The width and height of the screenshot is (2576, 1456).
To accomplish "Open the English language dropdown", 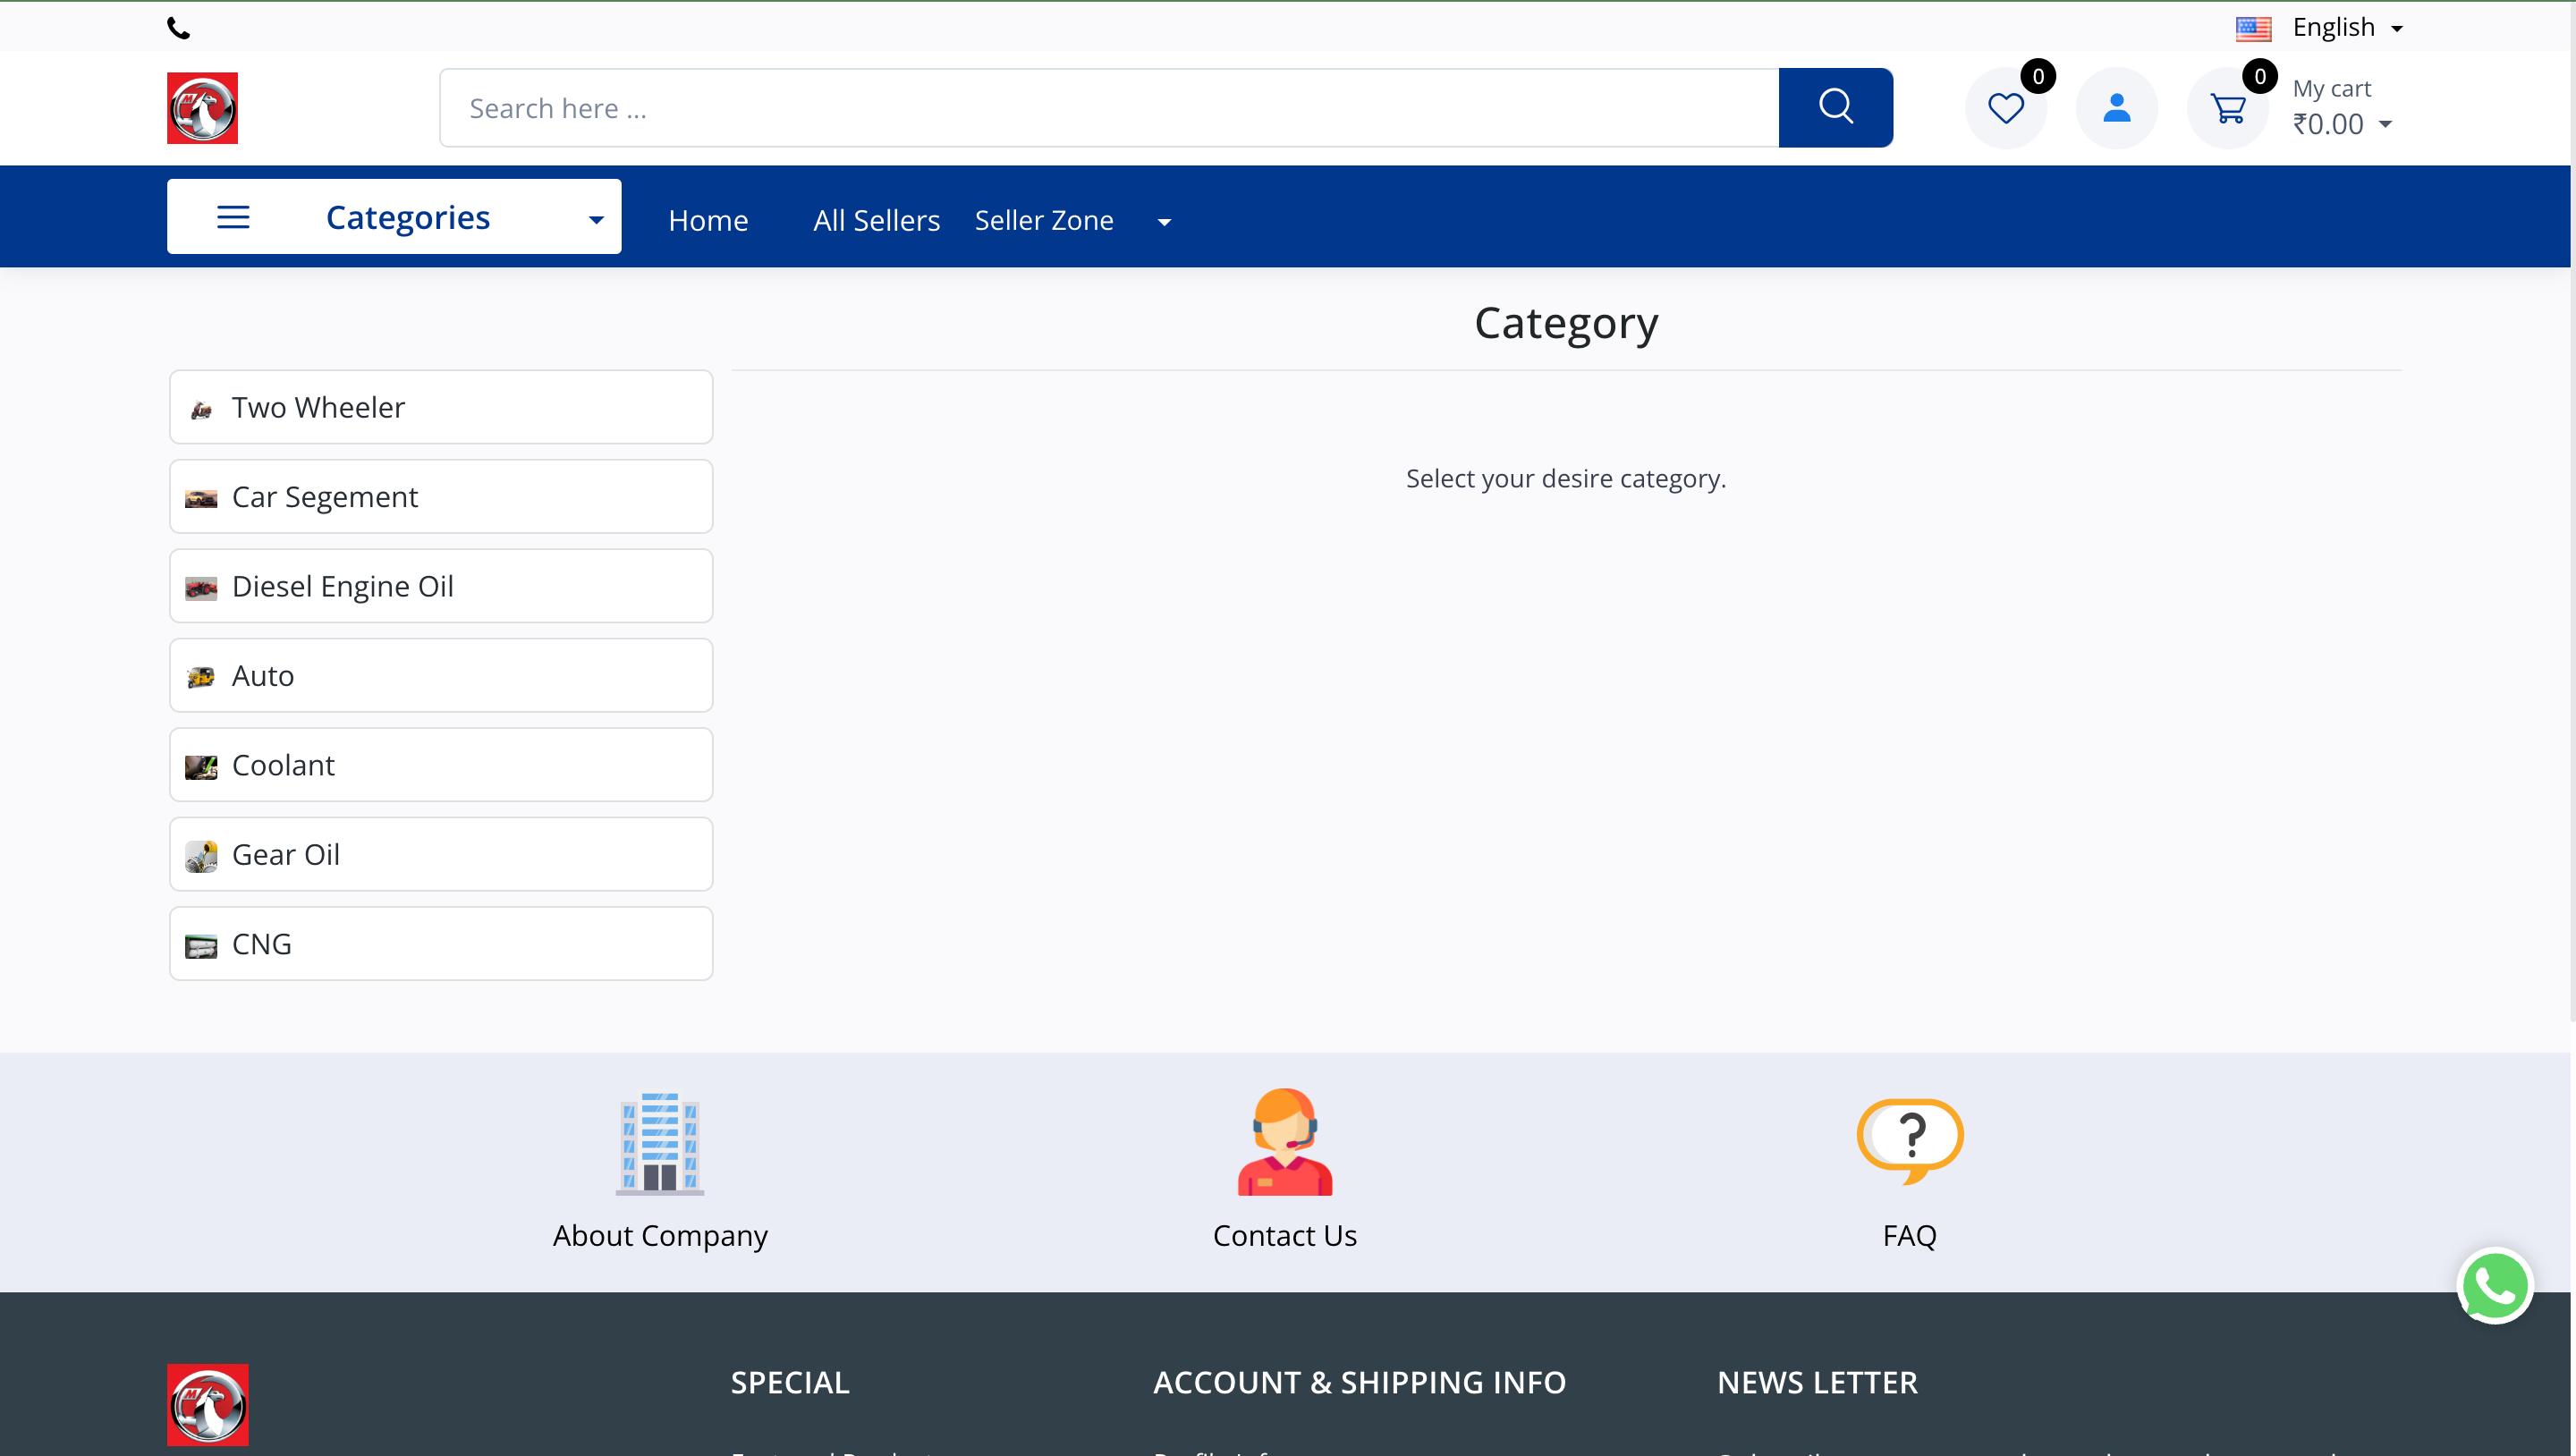I will coord(2332,28).
